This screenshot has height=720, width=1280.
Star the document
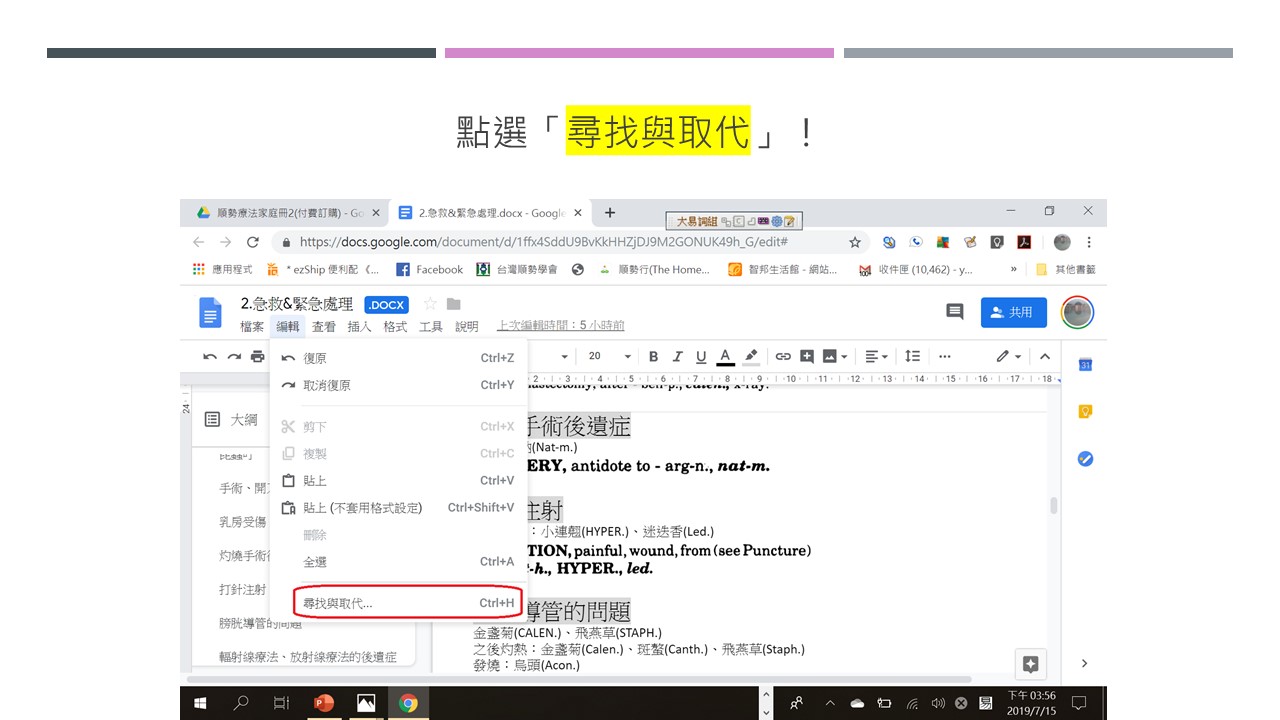[430, 304]
